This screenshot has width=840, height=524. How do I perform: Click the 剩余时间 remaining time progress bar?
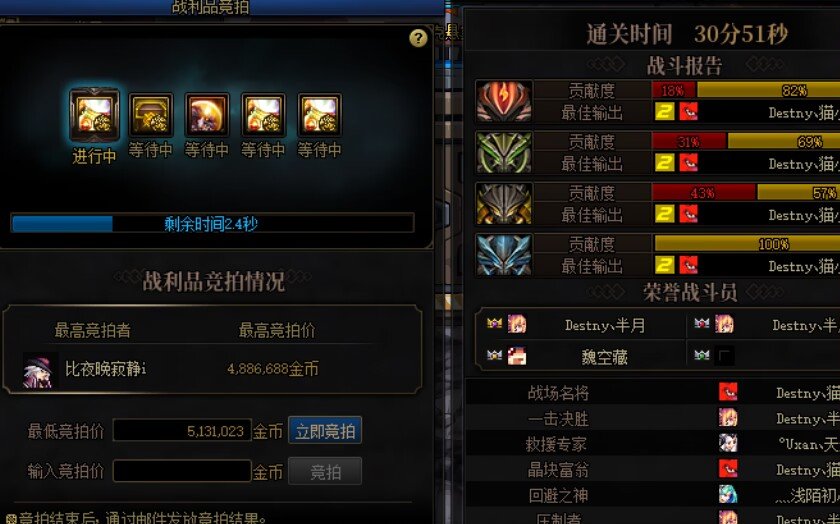(212, 223)
